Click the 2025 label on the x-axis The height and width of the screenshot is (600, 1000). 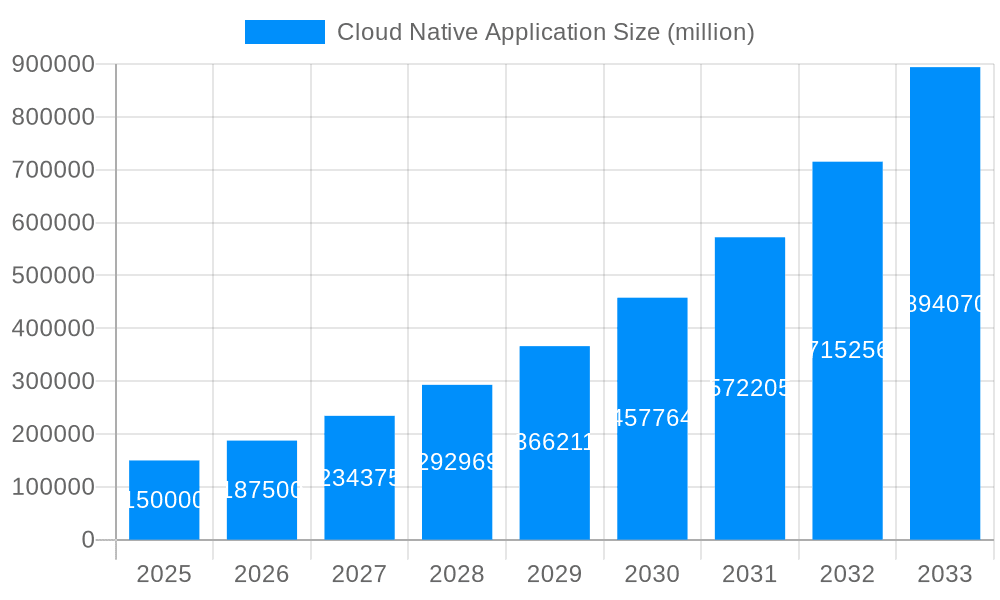(164, 574)
